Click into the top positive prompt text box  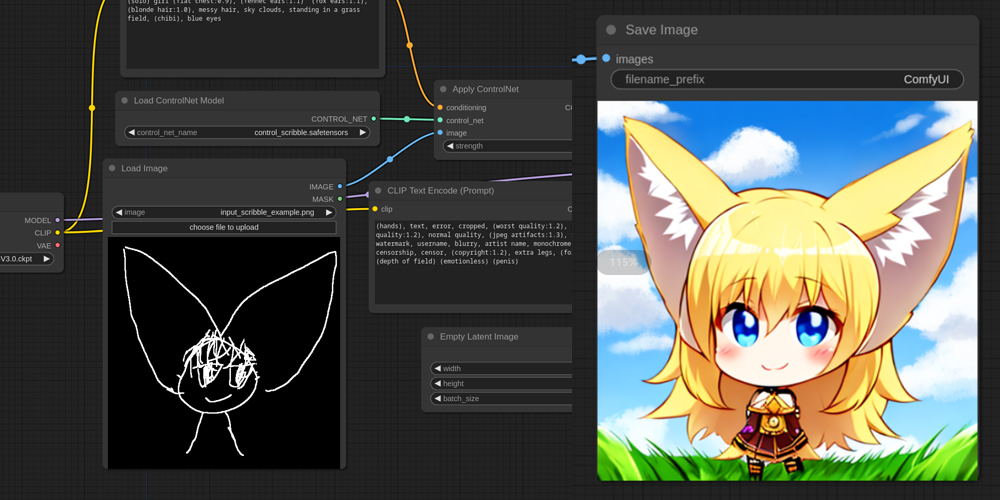[x=253, y=34]
